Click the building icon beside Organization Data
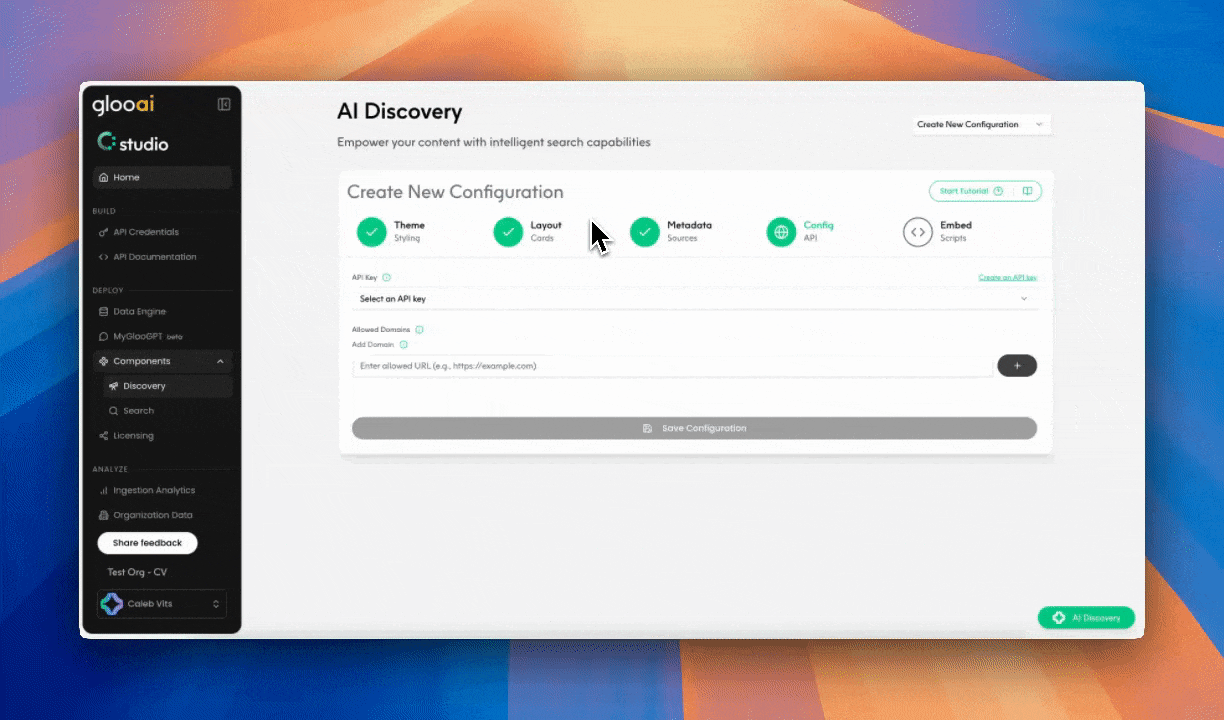 [x=103, y=516]
